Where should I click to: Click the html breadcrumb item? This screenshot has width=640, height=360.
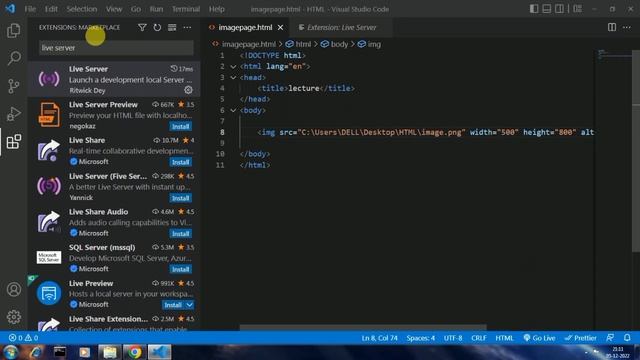(x=298, y=44)
